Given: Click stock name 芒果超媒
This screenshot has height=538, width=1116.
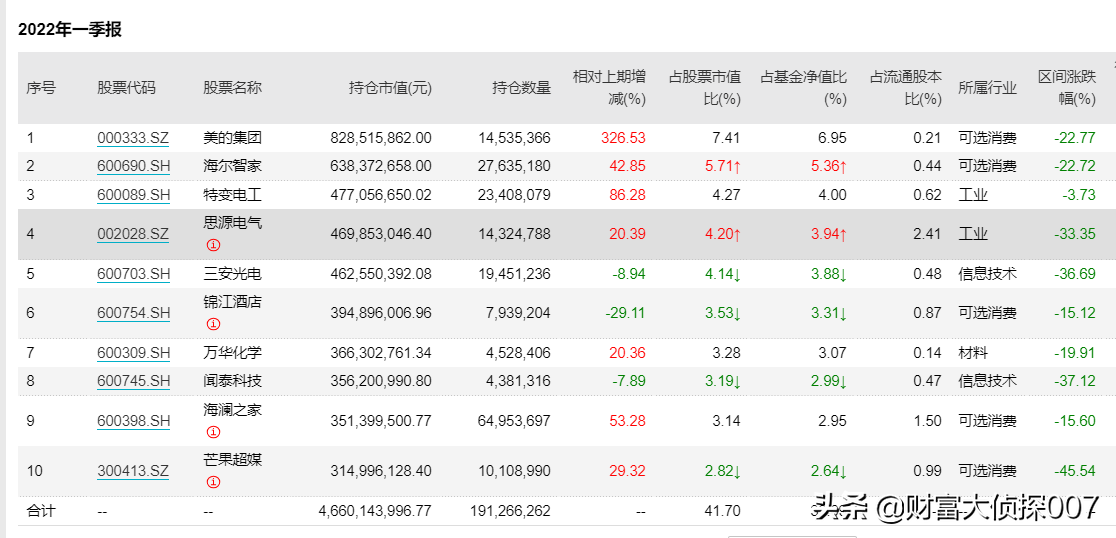Looking at the screenshot, I should pos(232,459).
